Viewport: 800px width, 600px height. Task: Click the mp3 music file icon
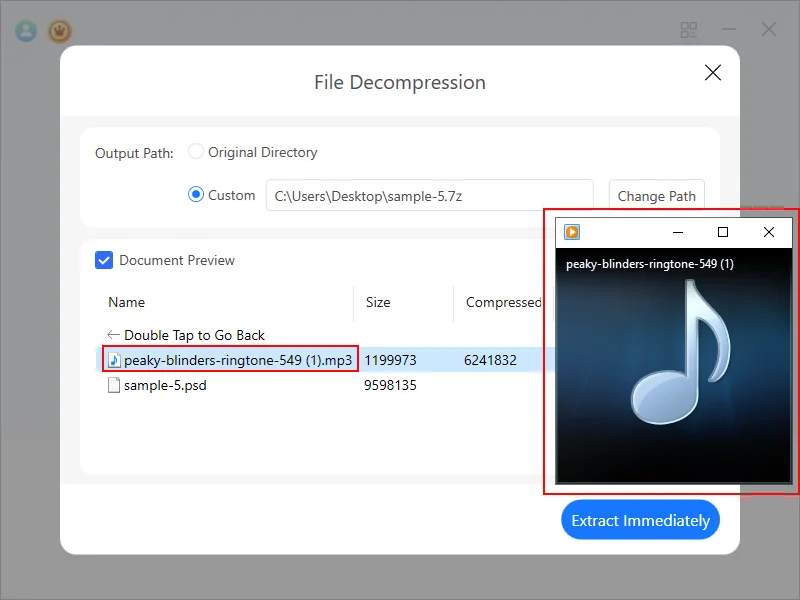(114, 360)
